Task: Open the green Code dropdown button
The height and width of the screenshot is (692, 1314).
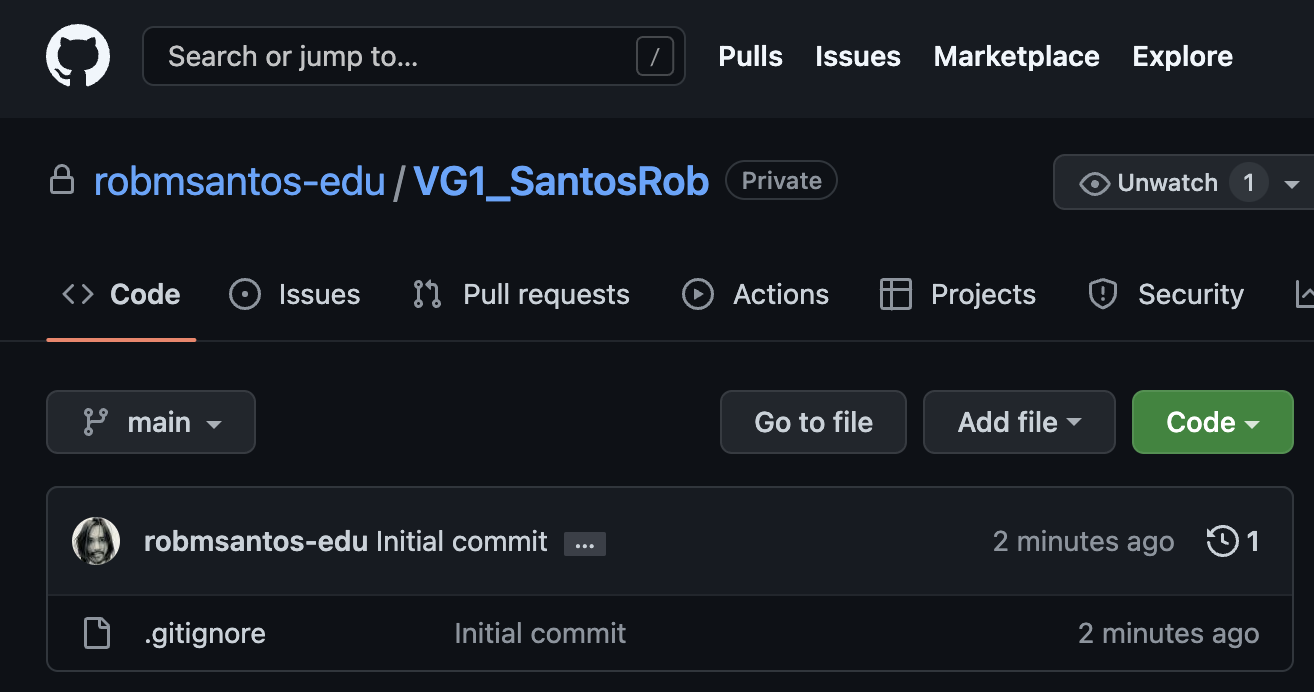Action: pos(1212,422)
